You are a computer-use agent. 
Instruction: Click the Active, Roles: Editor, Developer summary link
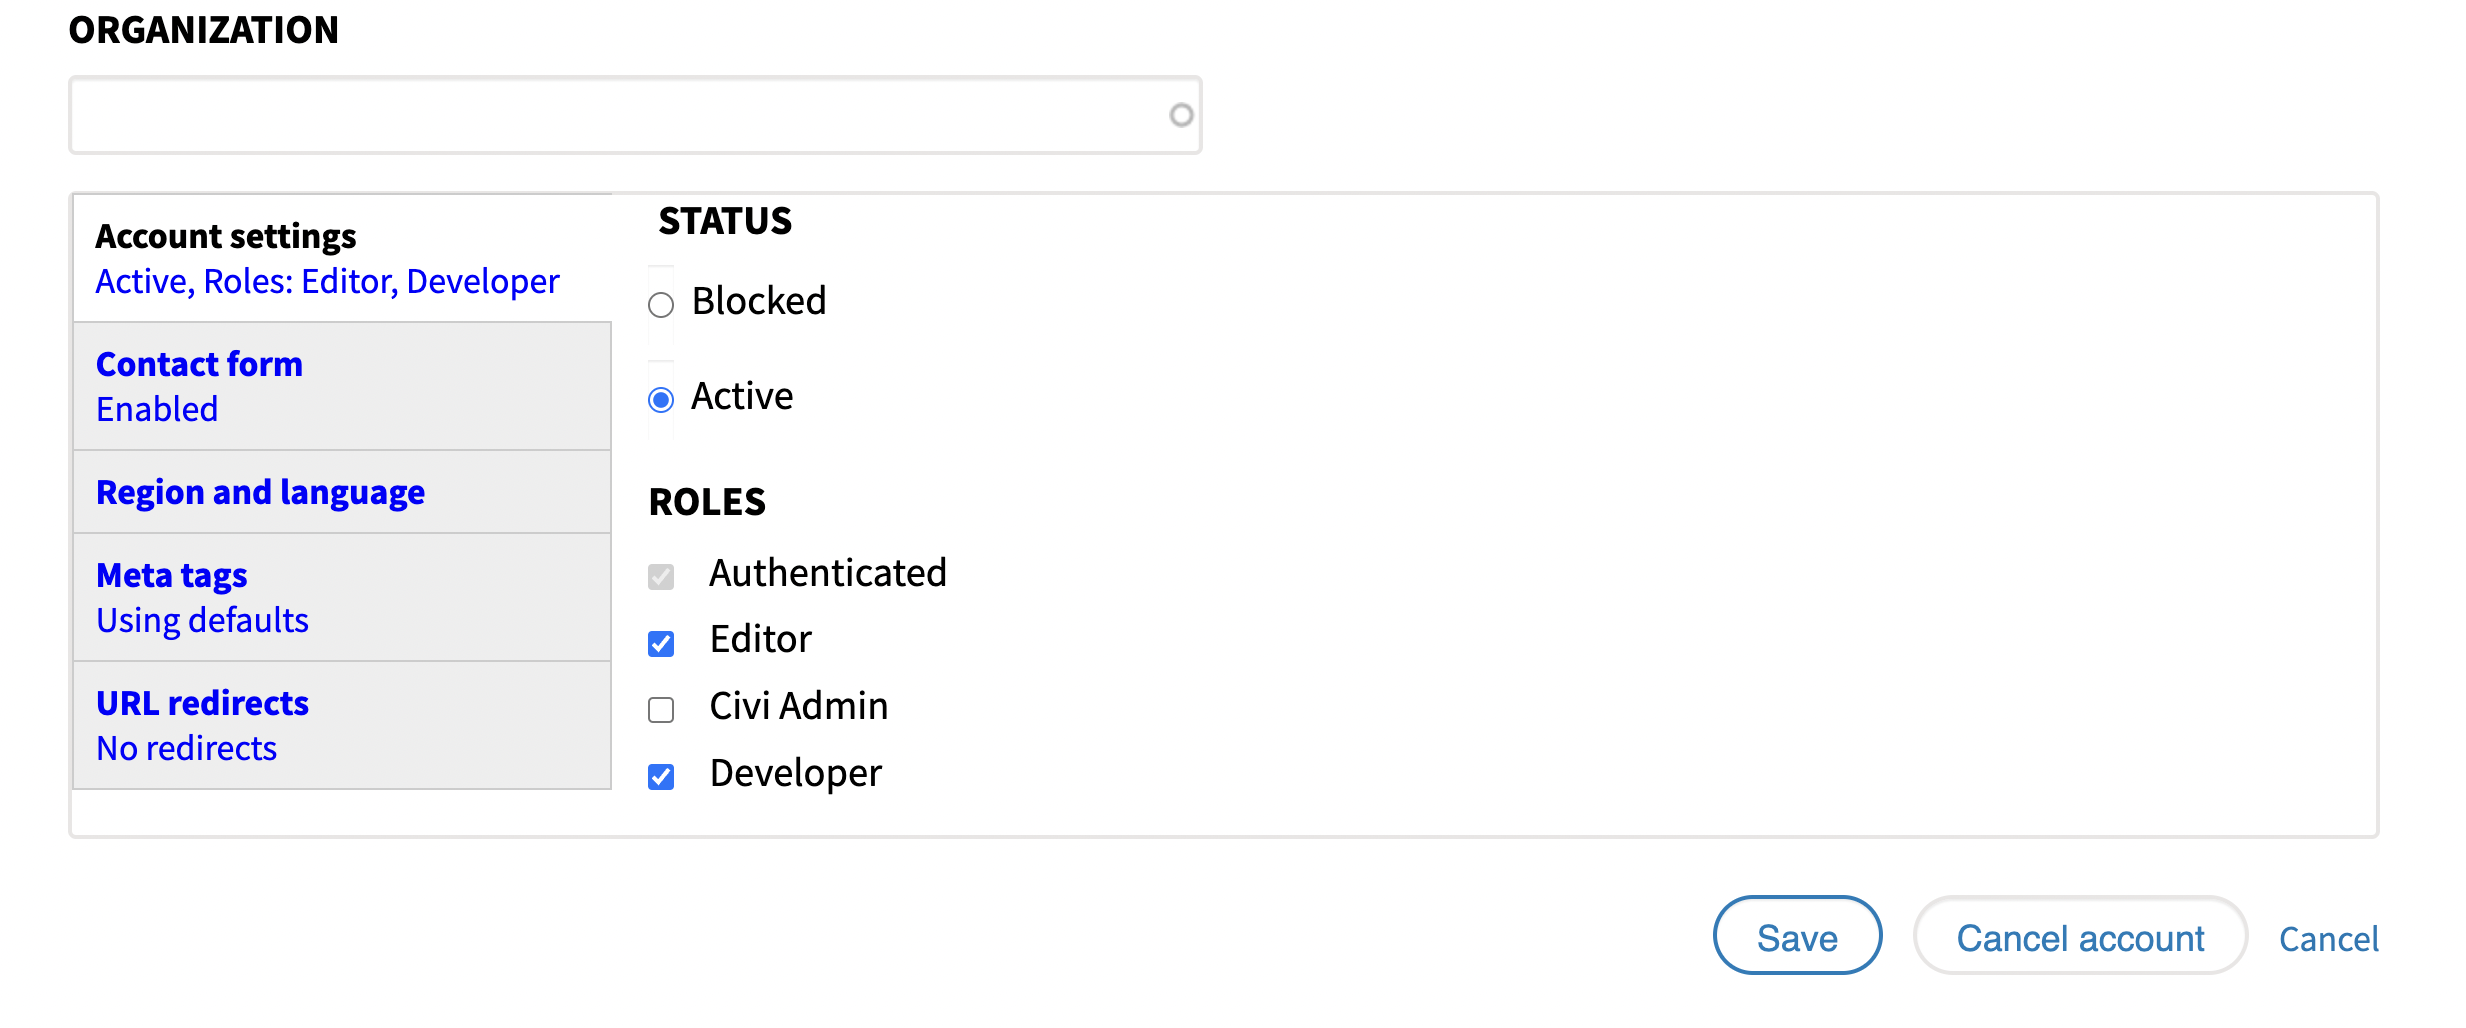[x=327, y=281]
